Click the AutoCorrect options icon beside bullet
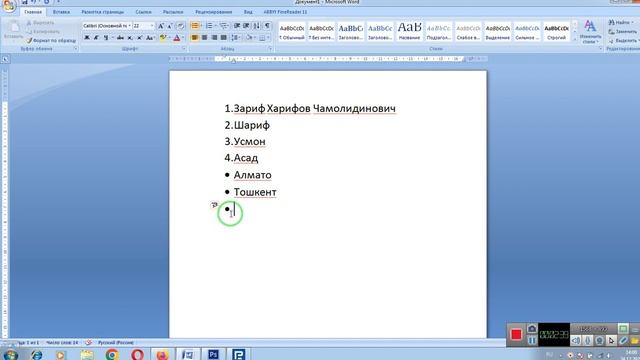Screen dimensions: 640x360 tap(214, 205)
